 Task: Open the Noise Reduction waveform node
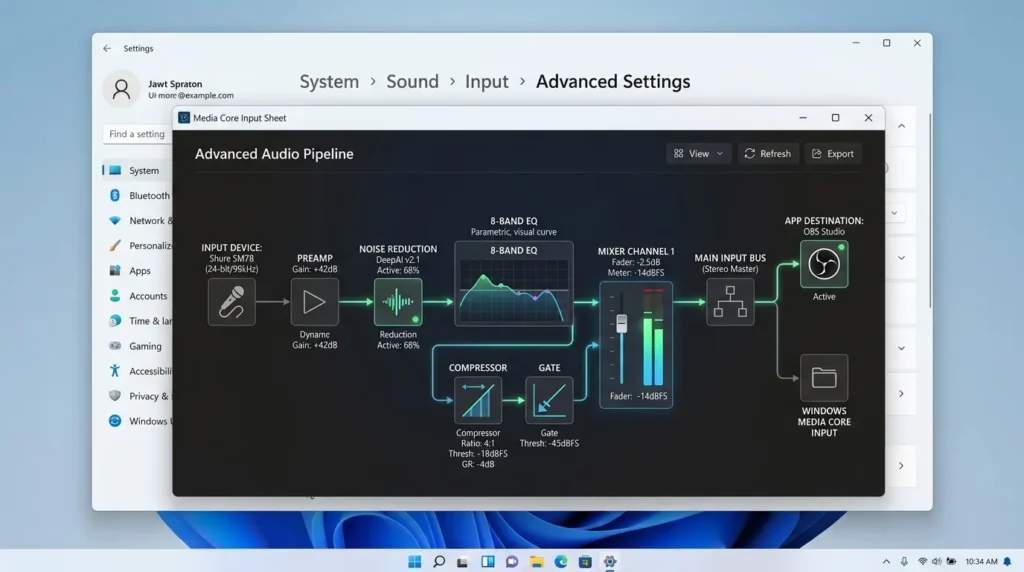tap(398, 302)
